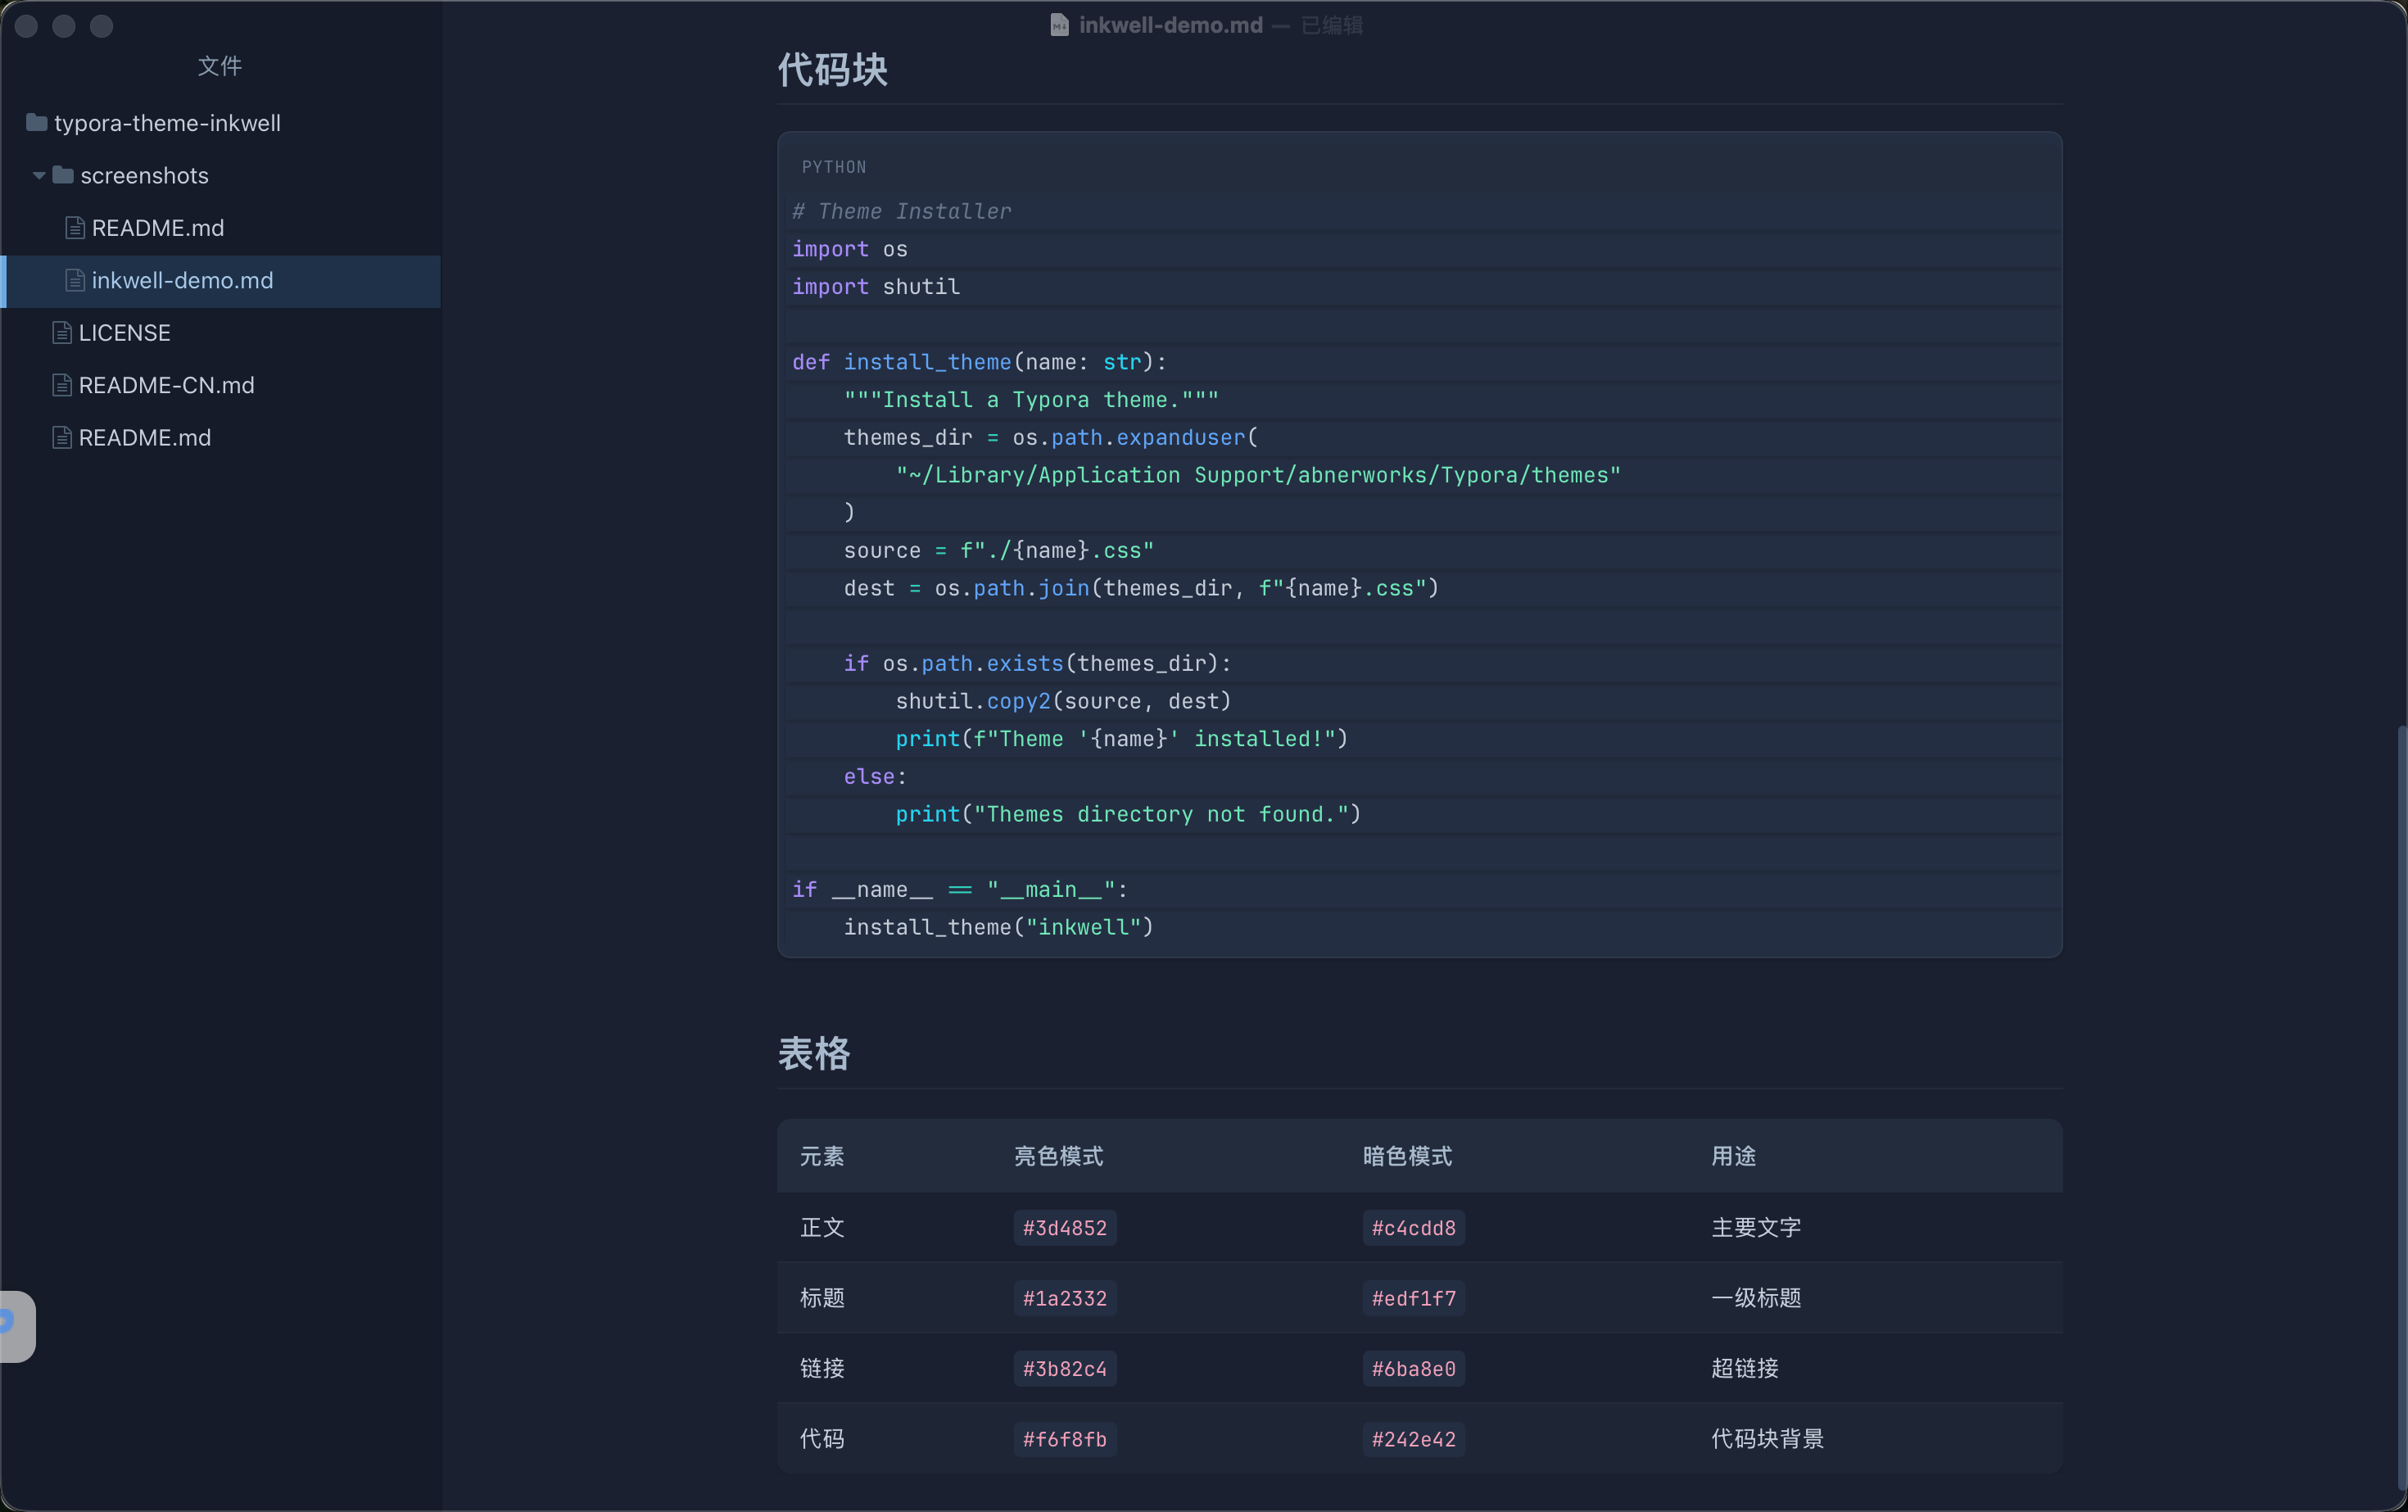Click the typora-theme-inkwell root folder icon

37,123
